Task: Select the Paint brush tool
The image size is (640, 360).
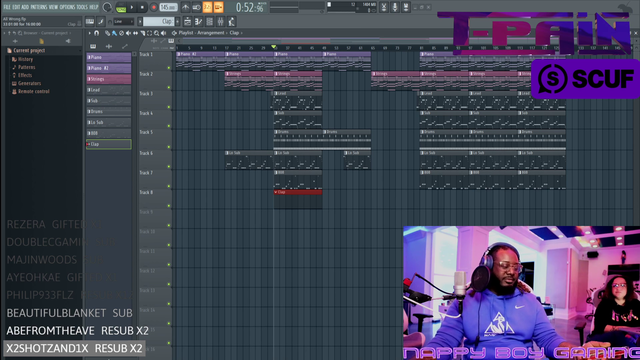Action: pyautogui.click(x=114, y=33)
